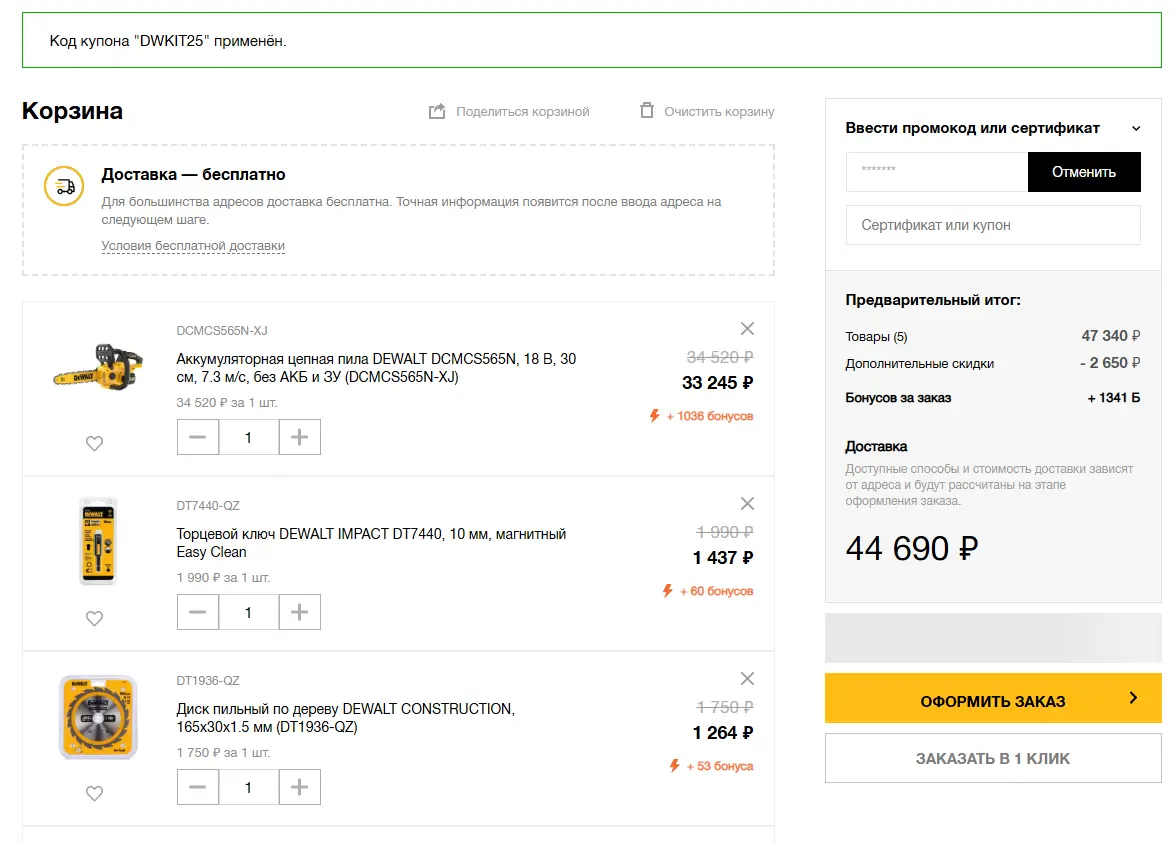This screenshot has height=843, width=1173.
Task: Click the DT7440 quantity field
Action: pos(248,612)
